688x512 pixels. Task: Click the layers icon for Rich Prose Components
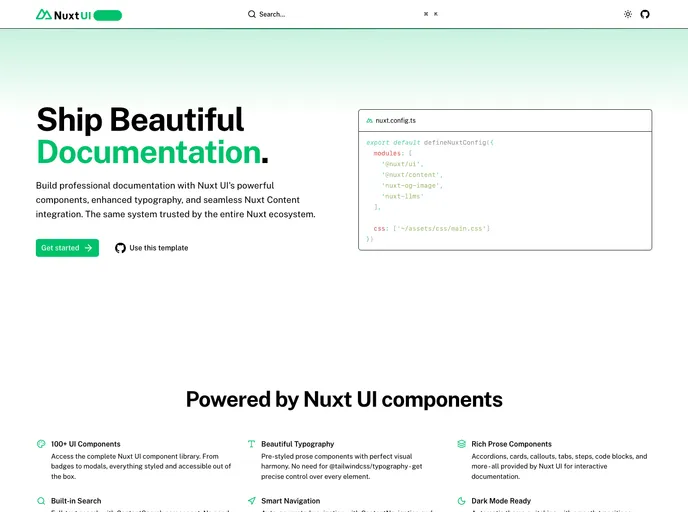[x=461, y=444]
